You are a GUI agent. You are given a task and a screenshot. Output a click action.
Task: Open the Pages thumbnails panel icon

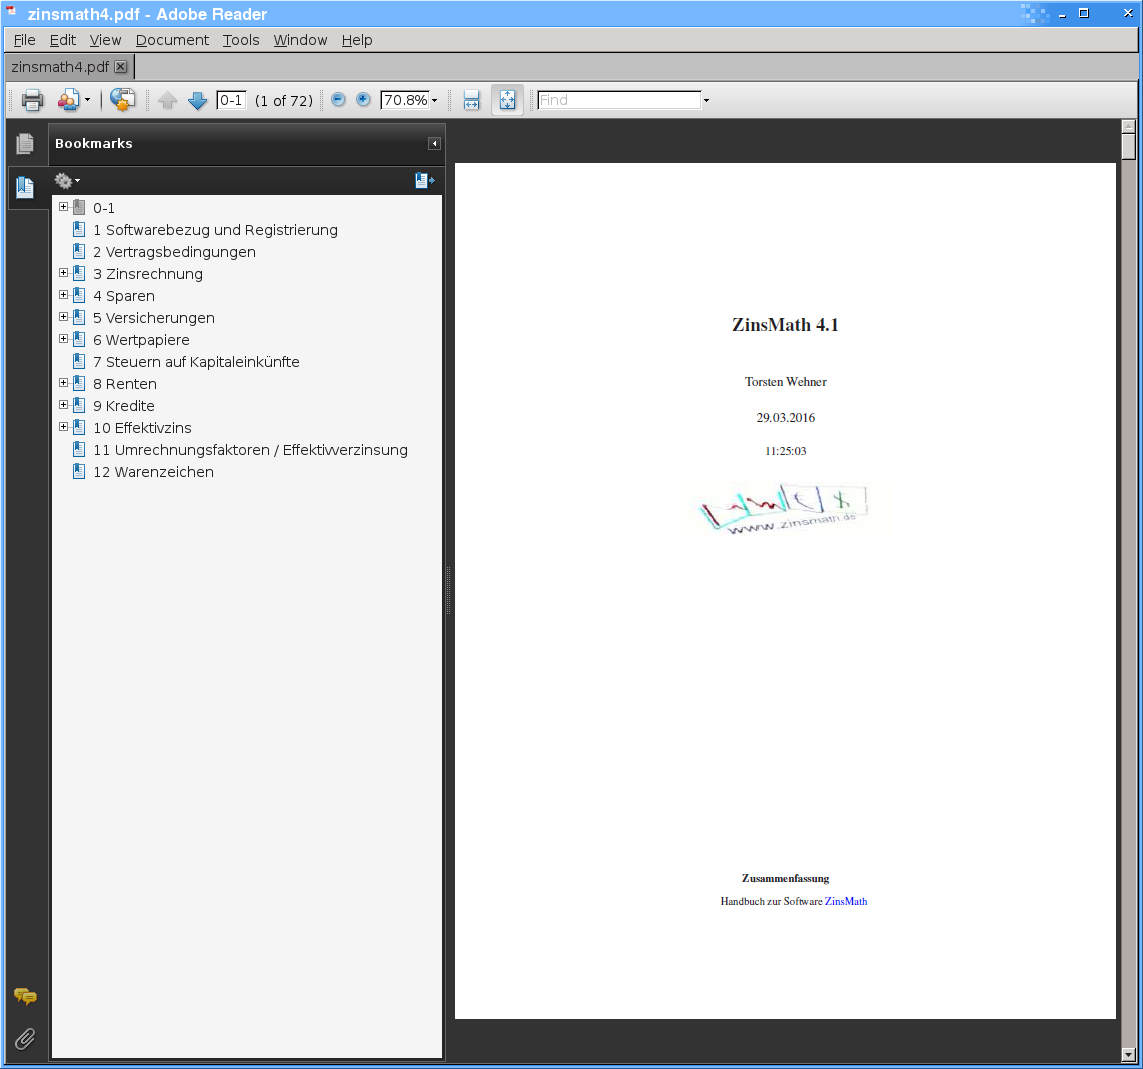pyautogui.click(x=25, y=144)
